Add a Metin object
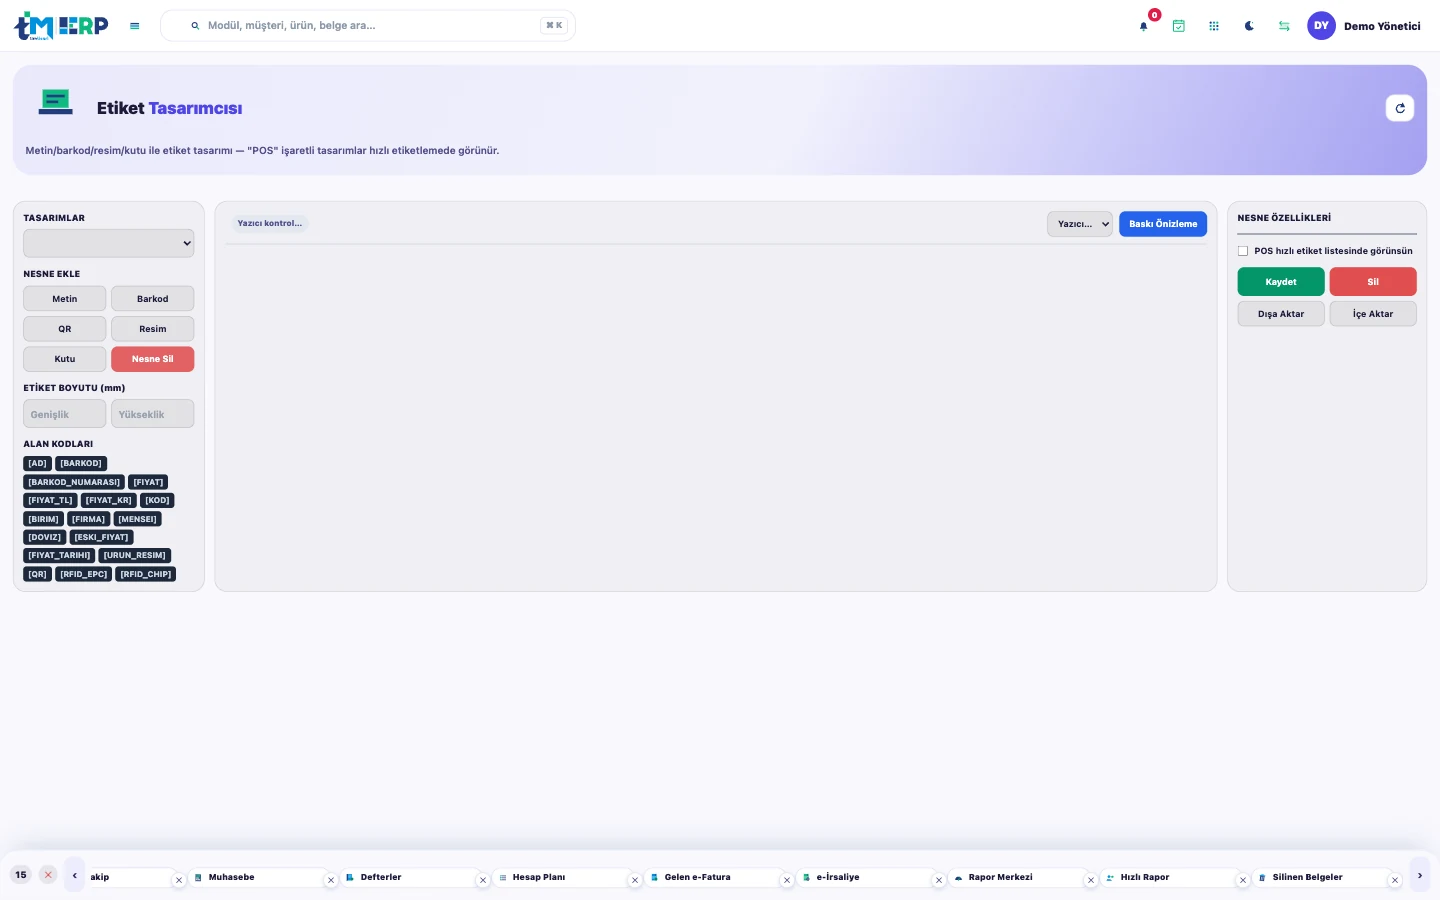 [65, 299]
